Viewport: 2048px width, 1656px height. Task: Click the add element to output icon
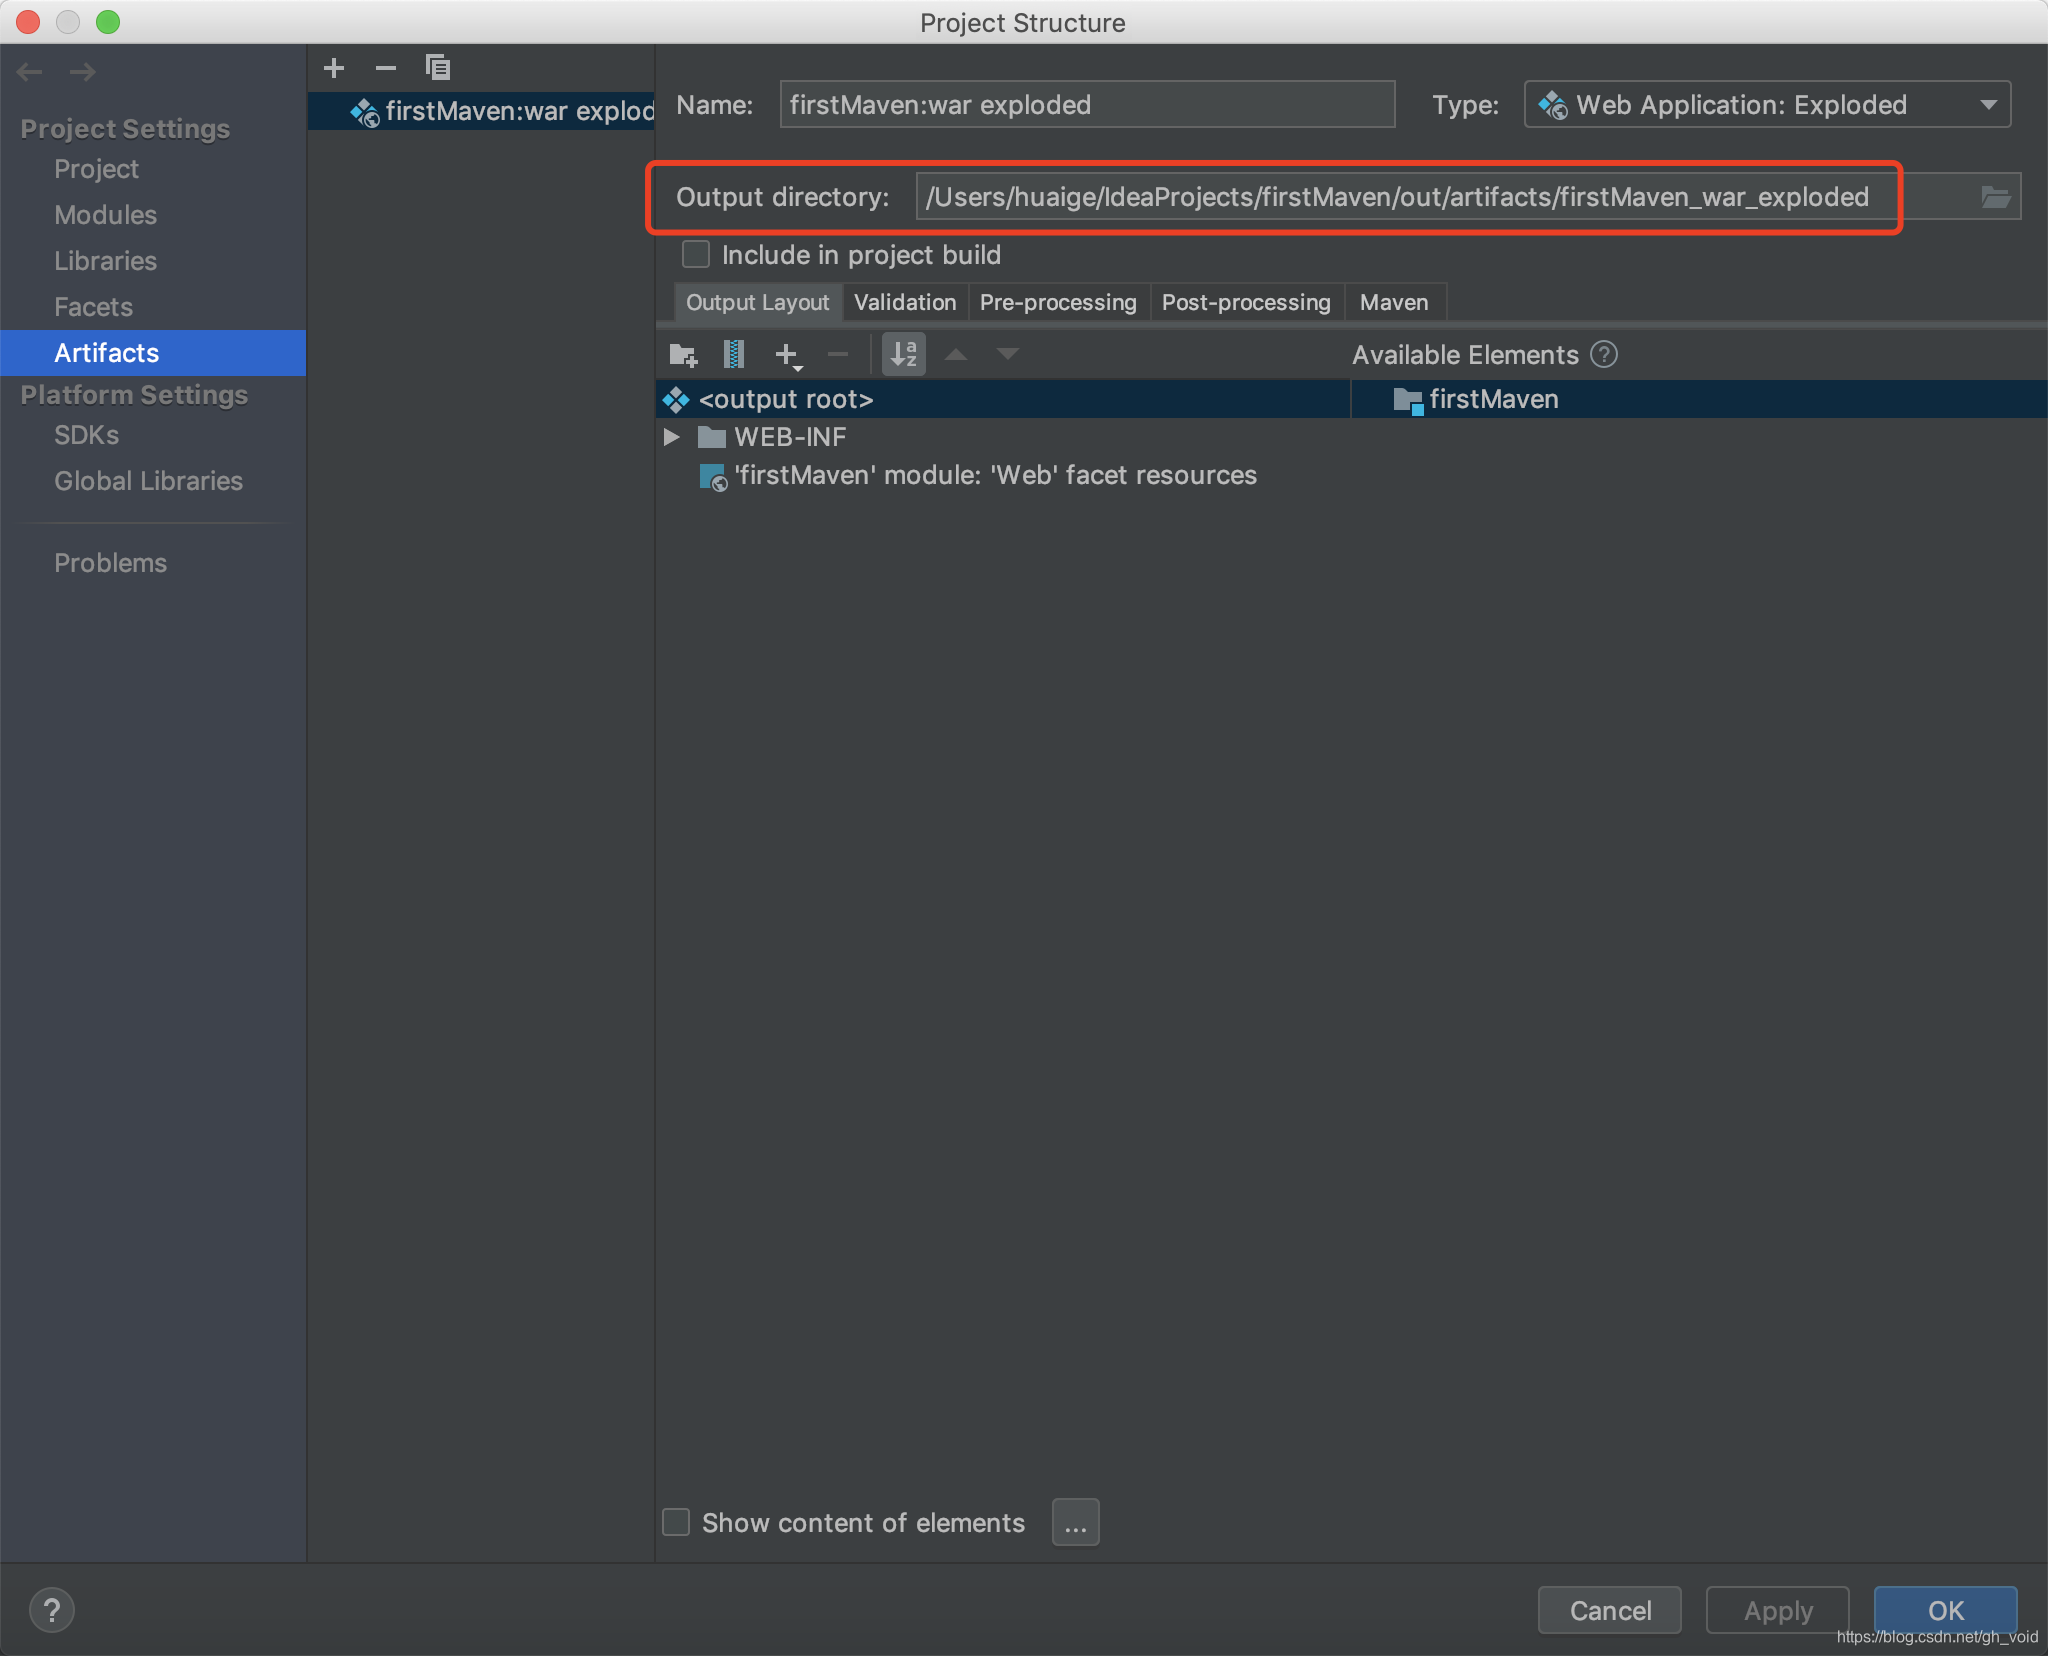point(787,355)
